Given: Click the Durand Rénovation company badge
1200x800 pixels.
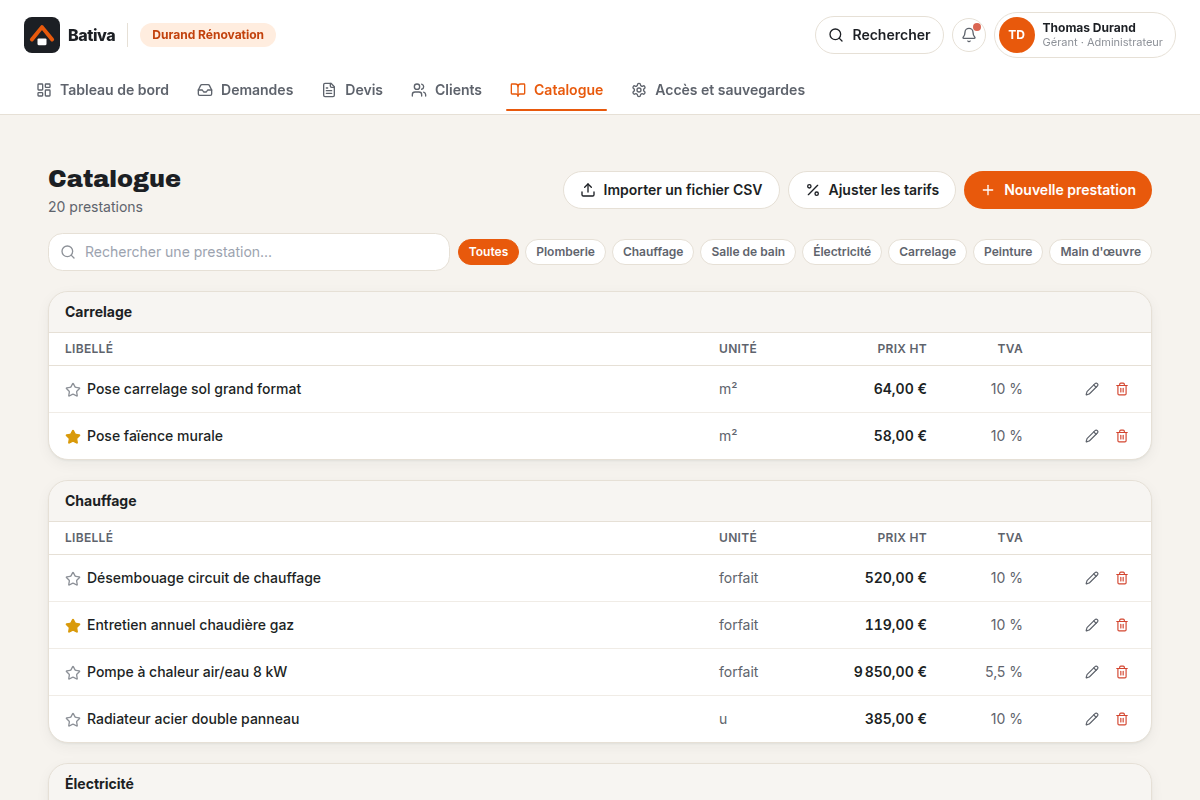Looking at the screenshot, I should click(x=208, y=35).
